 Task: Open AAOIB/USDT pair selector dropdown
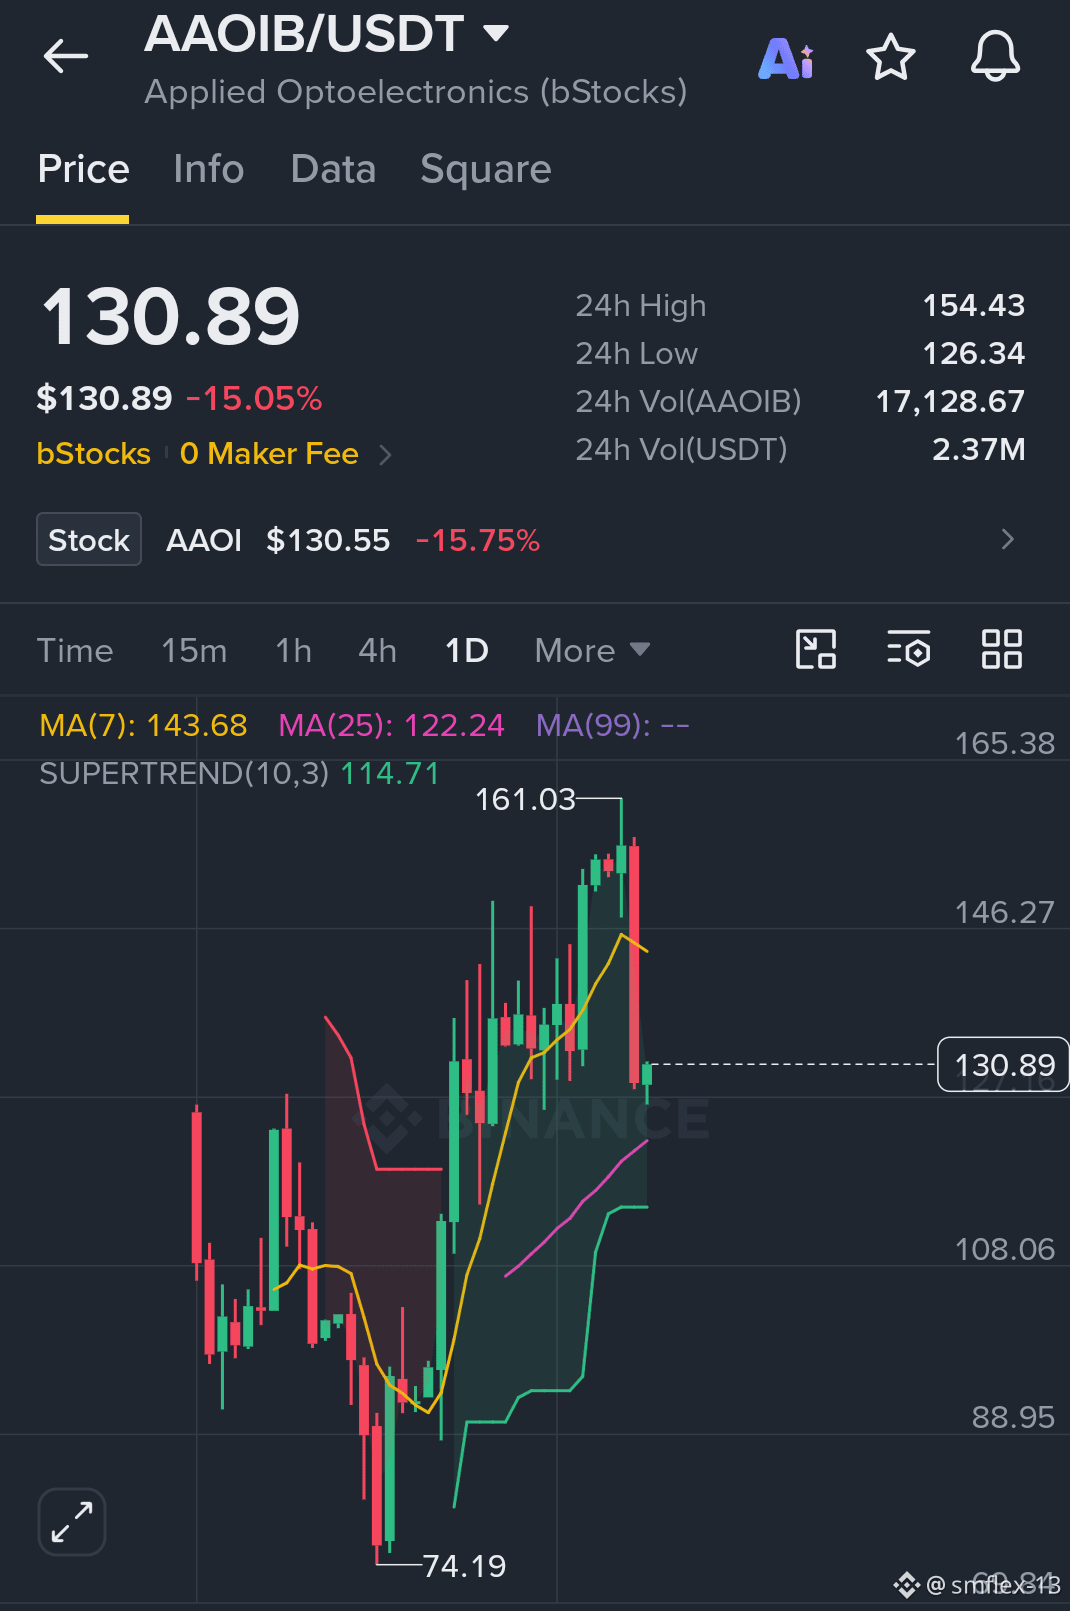tap(496, 33)
